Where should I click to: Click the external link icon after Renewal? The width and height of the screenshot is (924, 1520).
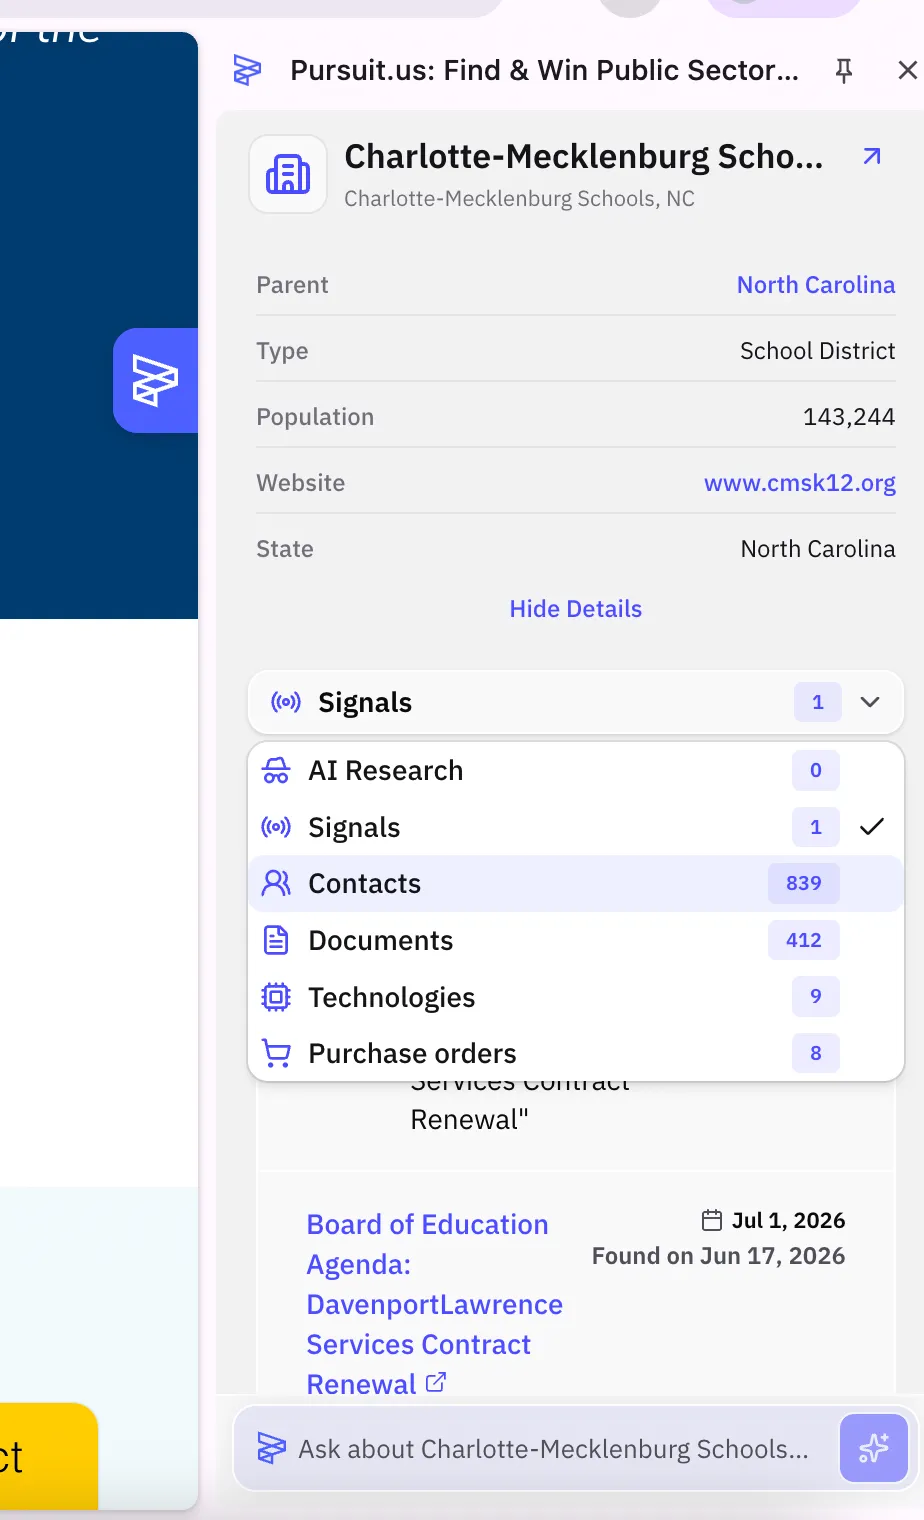pos(436,1382)
